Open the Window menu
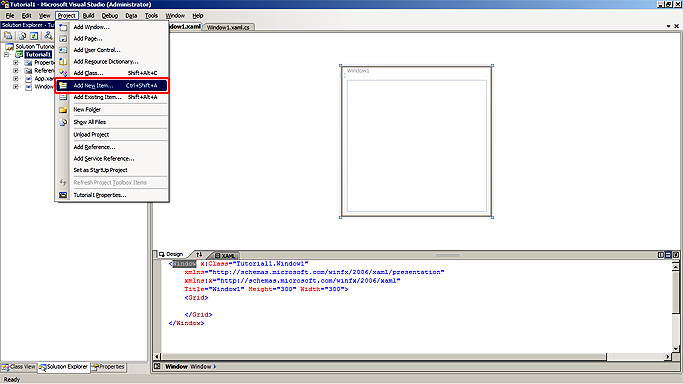 tap(175, 16)
